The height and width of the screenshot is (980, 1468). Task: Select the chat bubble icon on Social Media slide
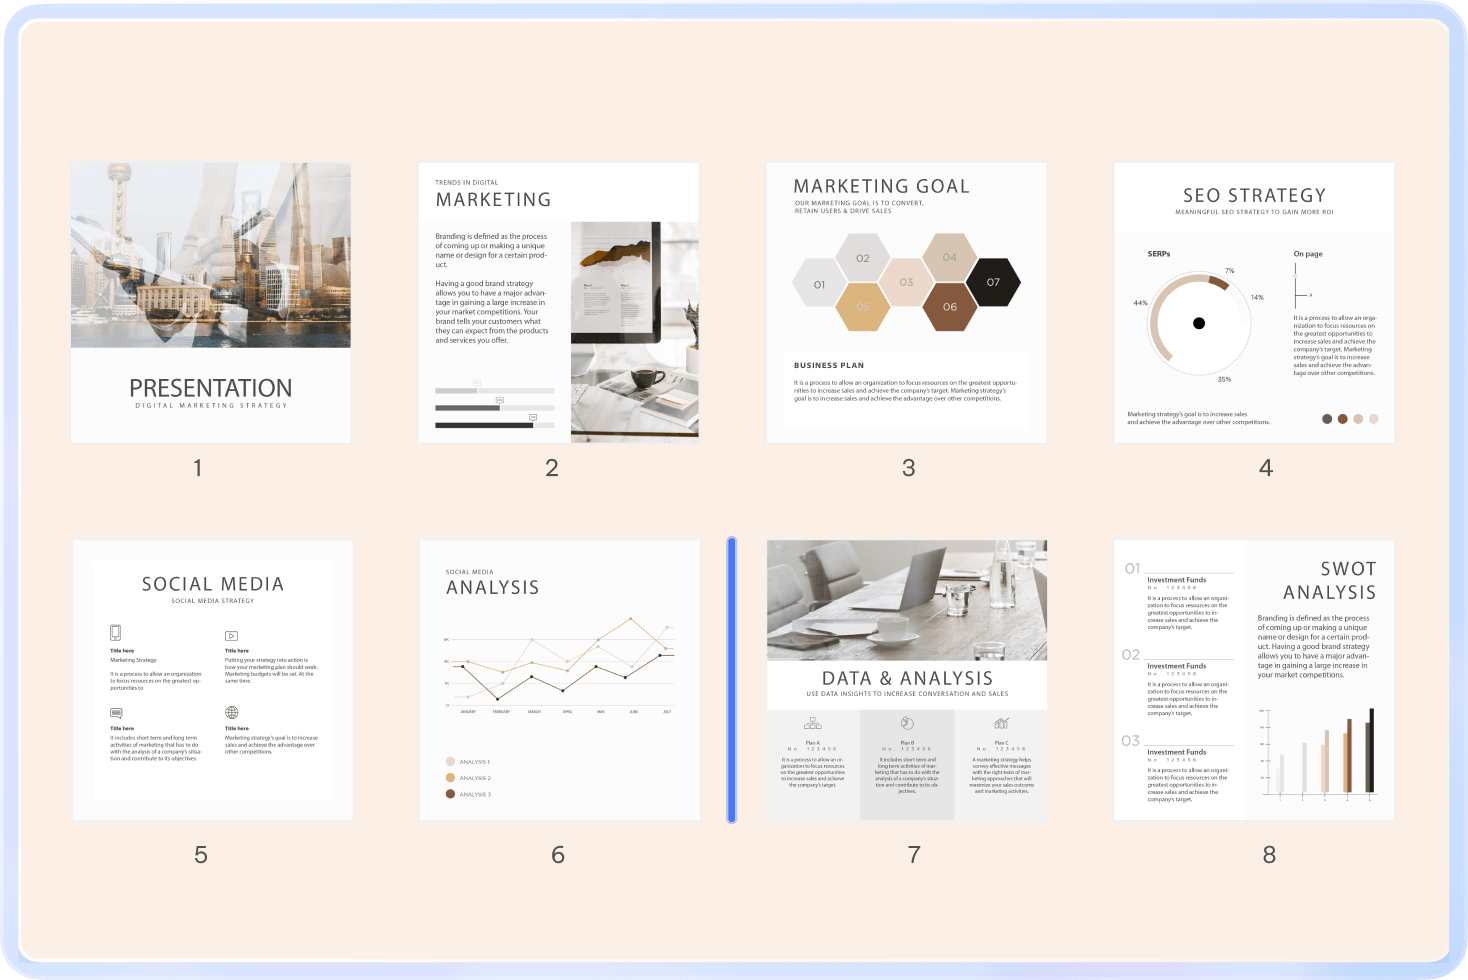click(117, 713)
